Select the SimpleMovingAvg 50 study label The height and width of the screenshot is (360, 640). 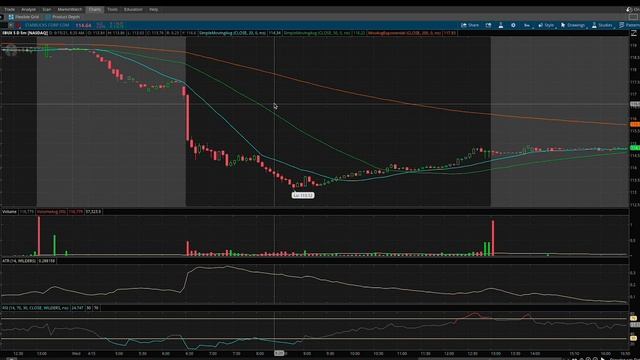point(317,33)
